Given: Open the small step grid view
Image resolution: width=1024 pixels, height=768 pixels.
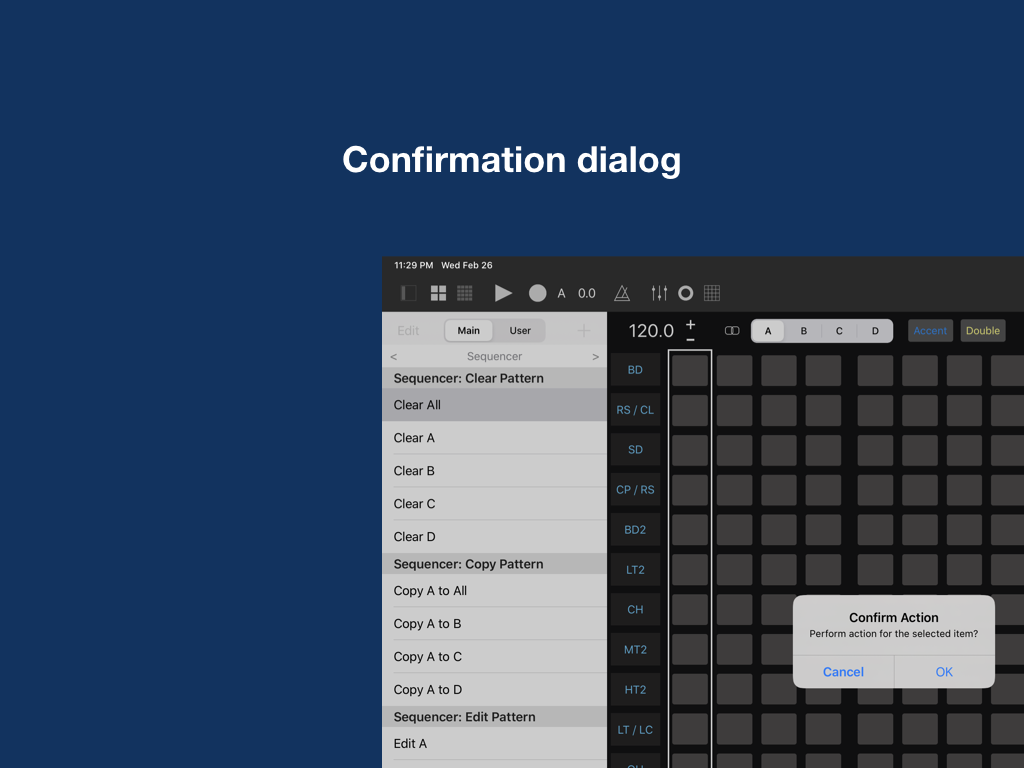Looking at the screenshot, I should pos(465,293).
